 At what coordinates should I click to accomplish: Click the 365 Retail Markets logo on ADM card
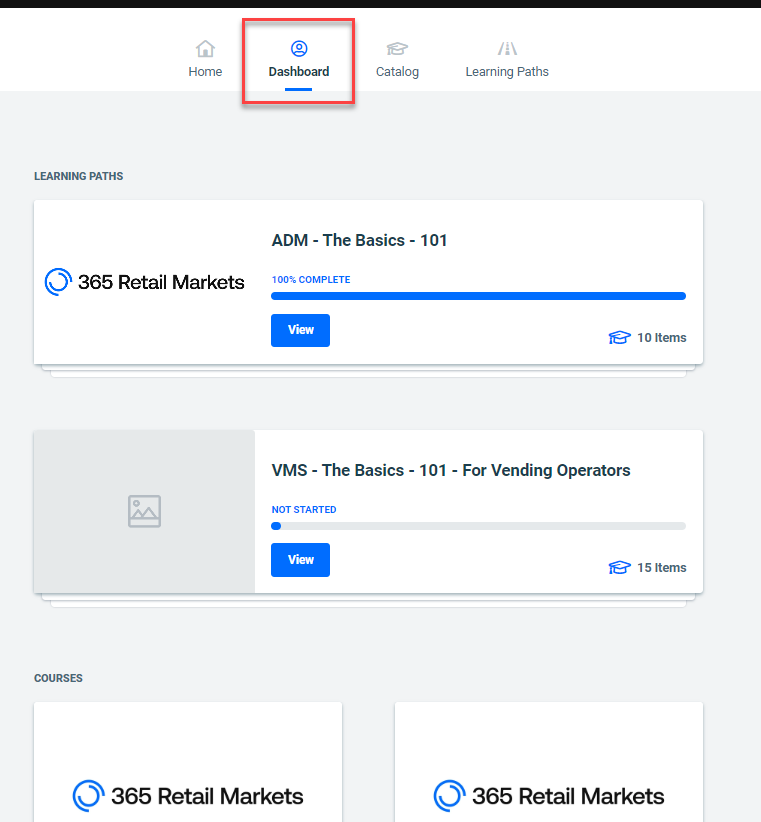click(145, 282)
